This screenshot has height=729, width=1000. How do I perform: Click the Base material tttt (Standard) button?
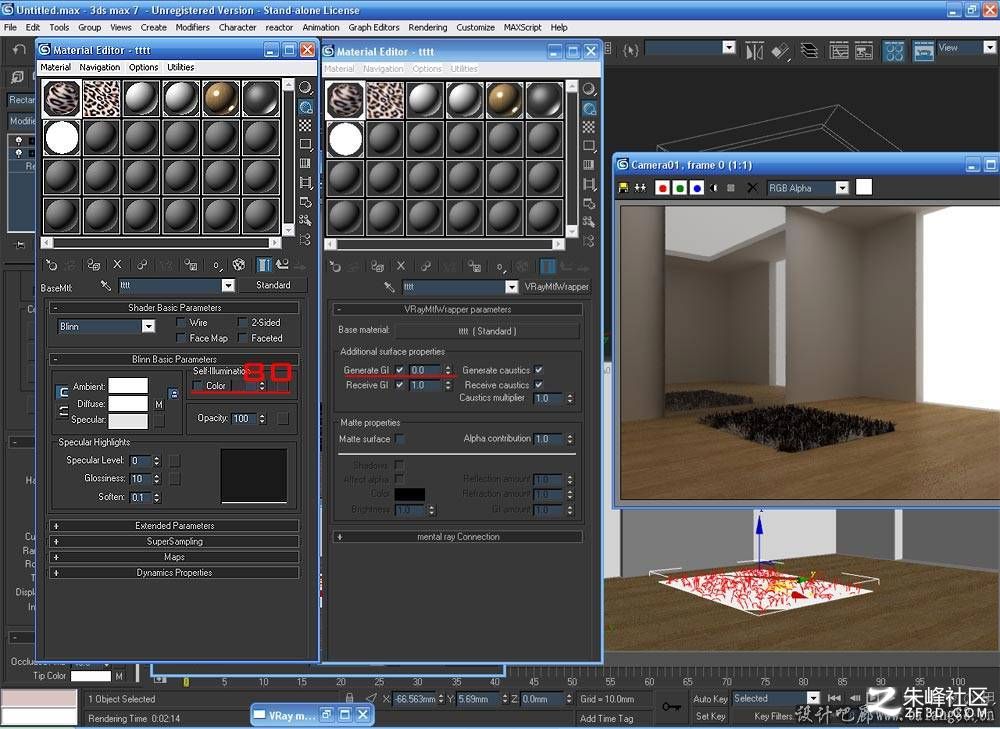(x=488, y=331)
